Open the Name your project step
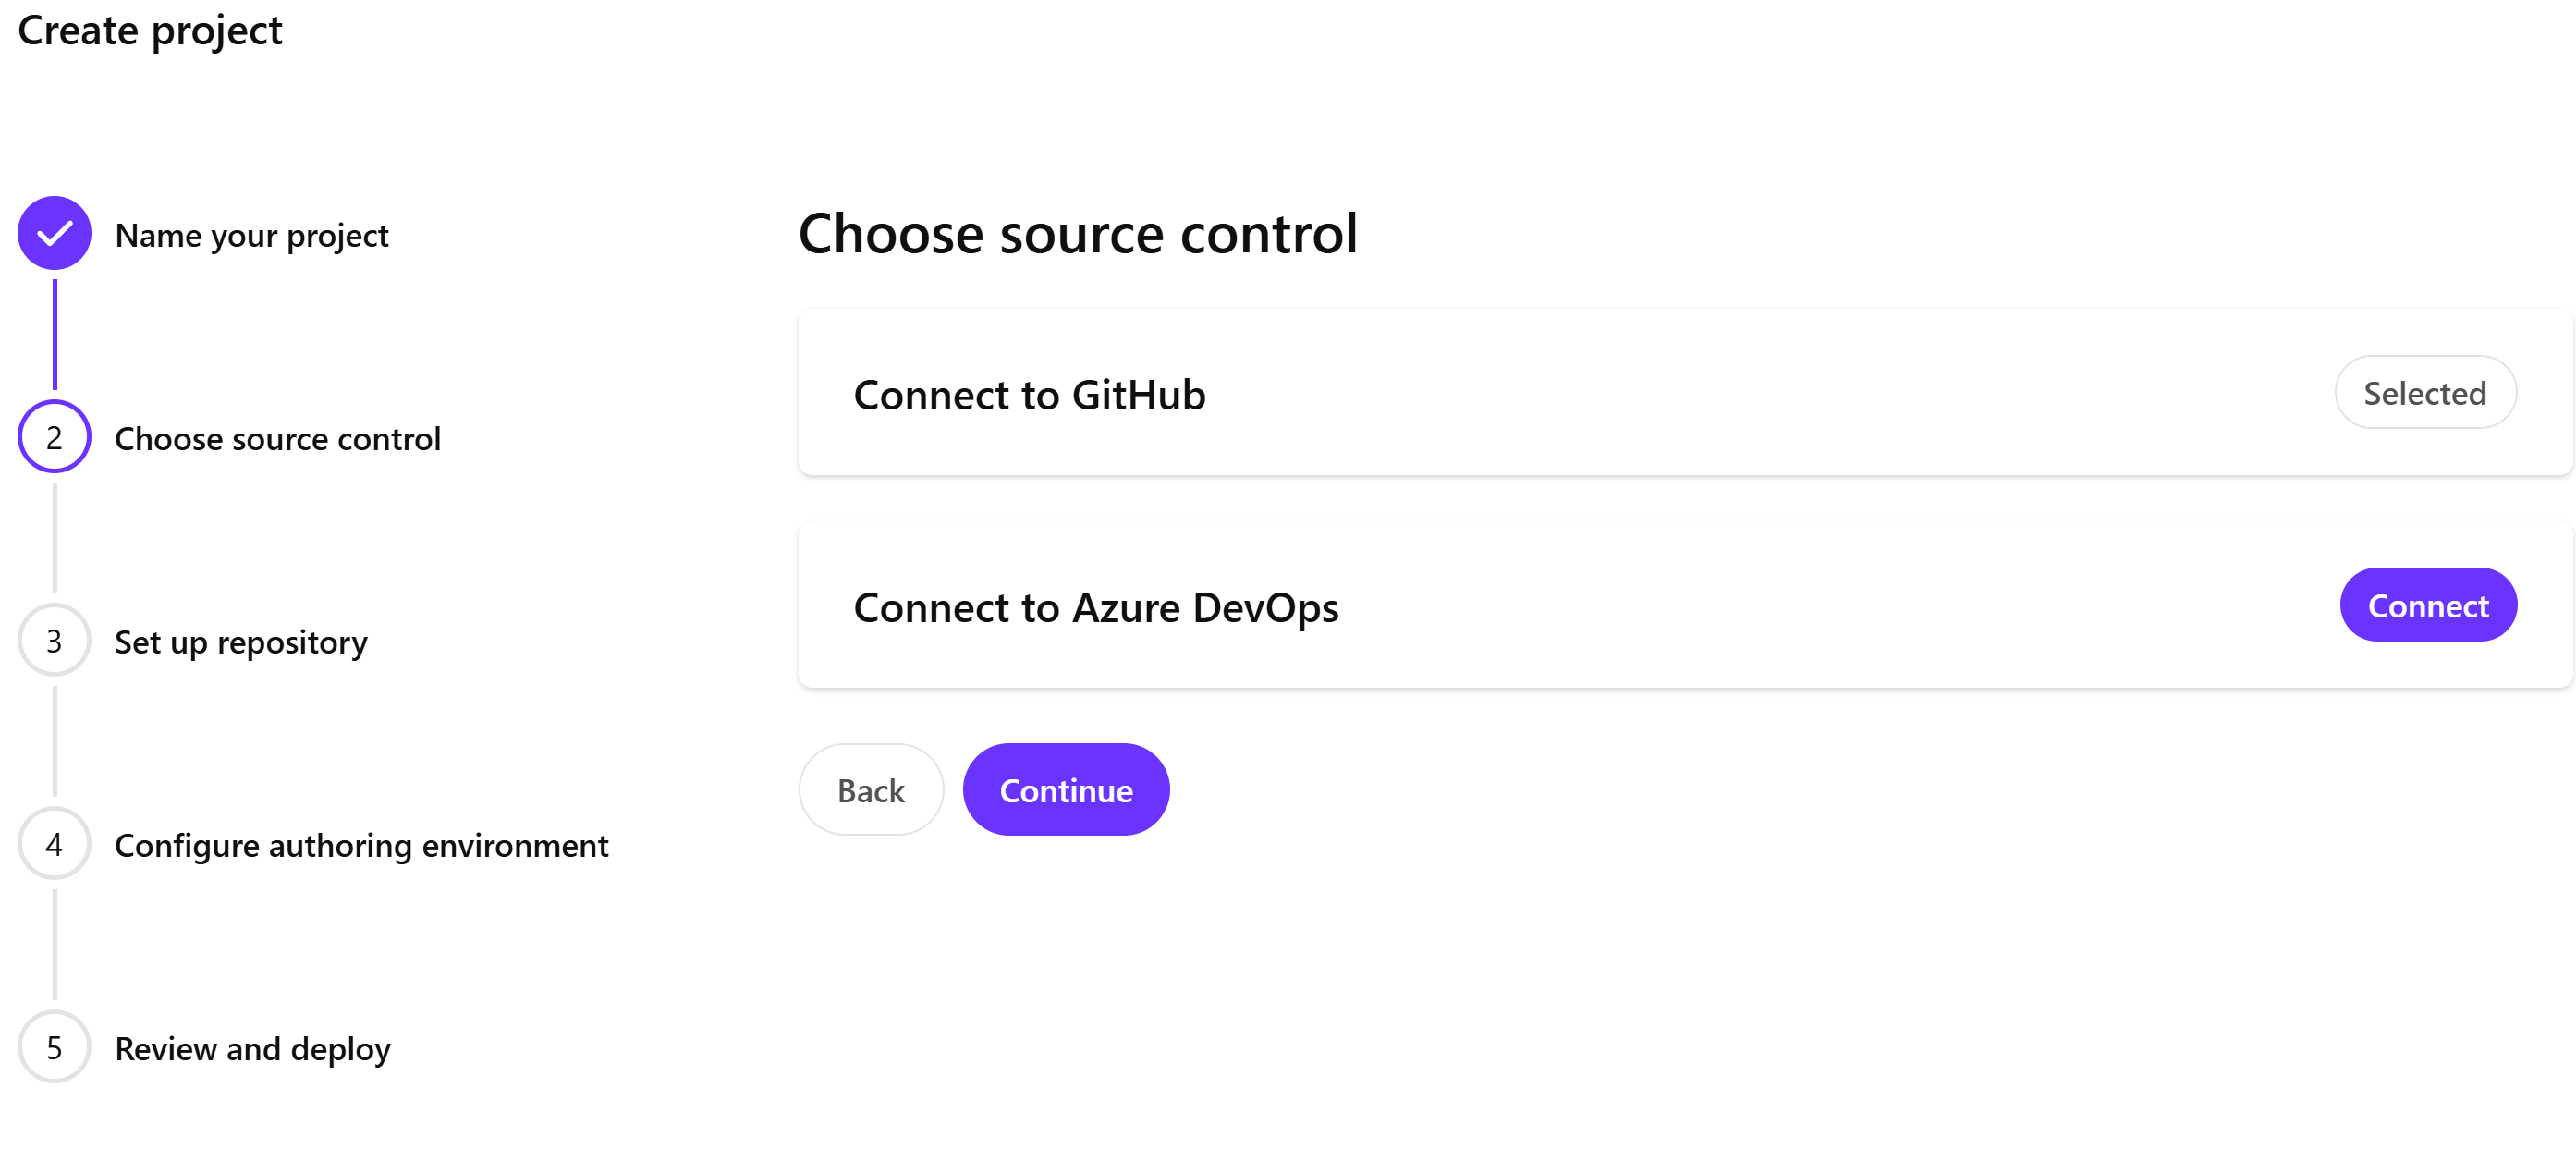The height and width of the screenshot is (1149, 2576). 251,235
